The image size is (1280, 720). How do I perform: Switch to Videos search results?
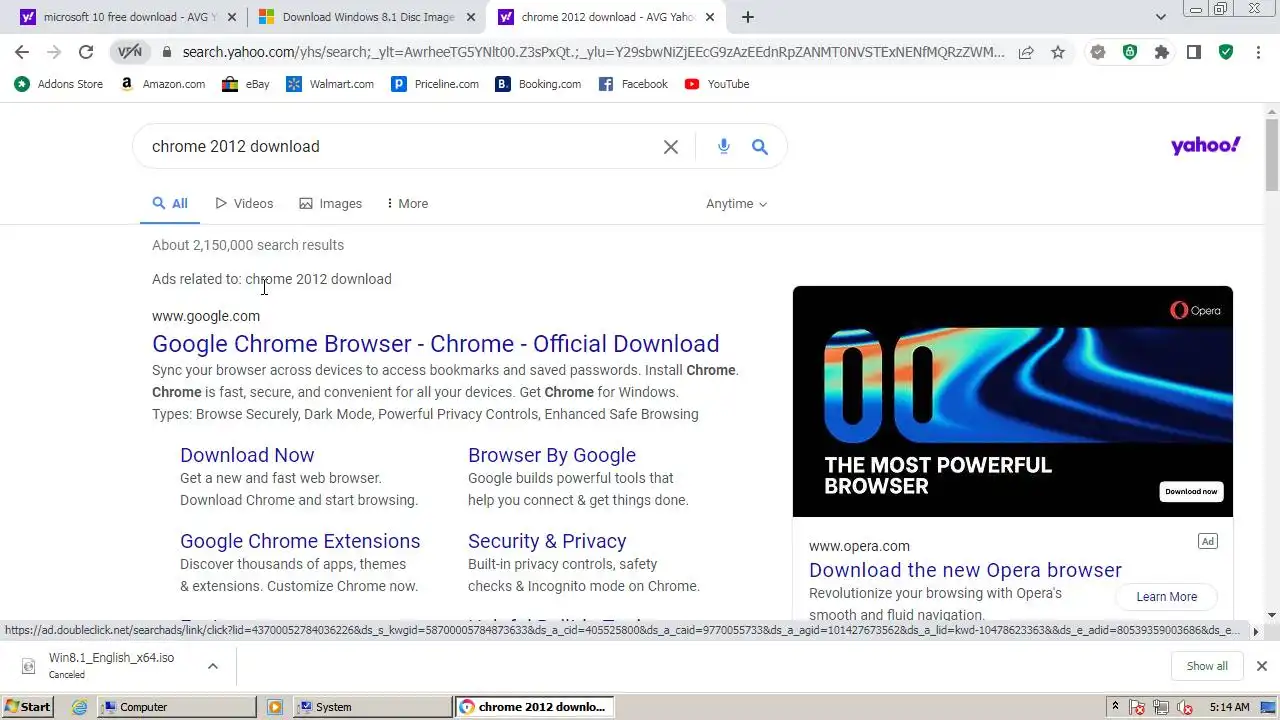point(244,204)
